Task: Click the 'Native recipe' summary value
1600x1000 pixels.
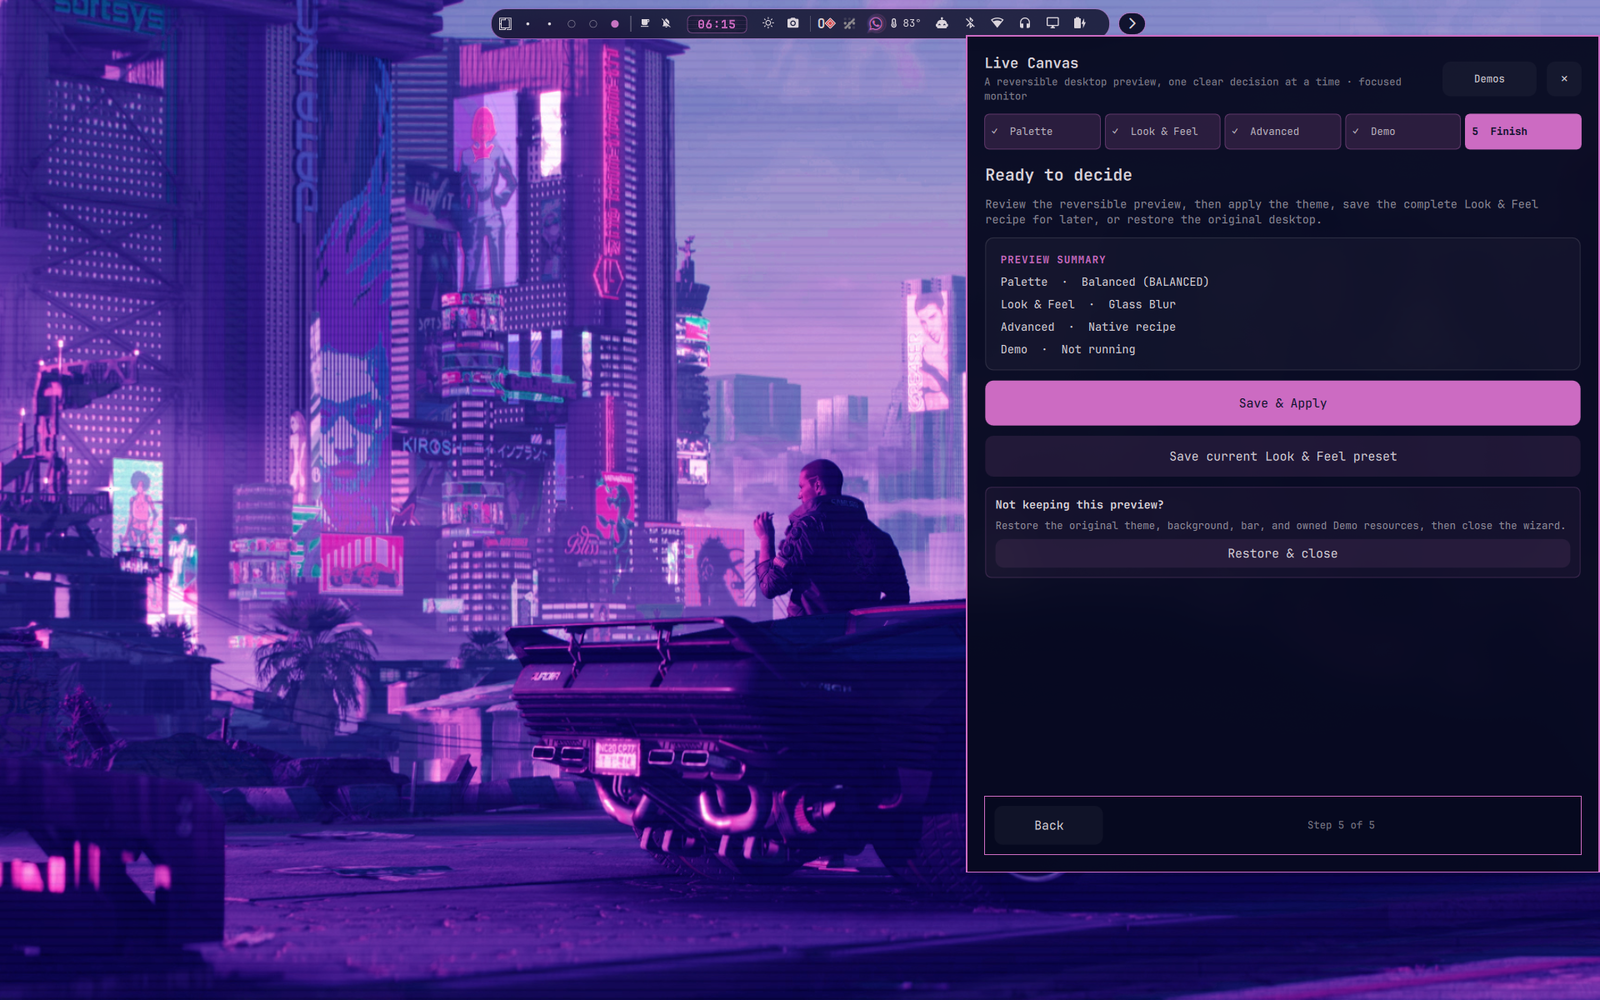Action: tap(1132, 327)
